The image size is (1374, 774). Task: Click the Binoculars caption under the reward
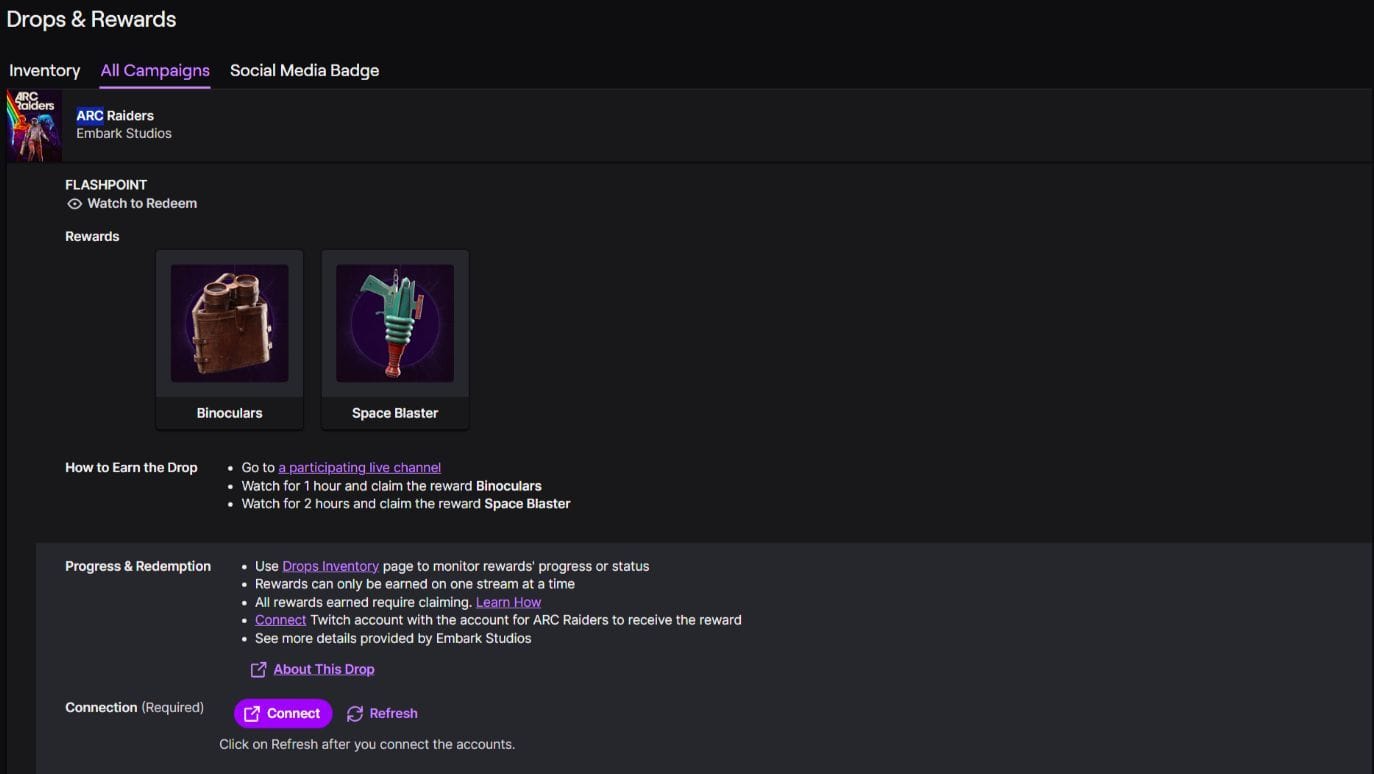229,413
